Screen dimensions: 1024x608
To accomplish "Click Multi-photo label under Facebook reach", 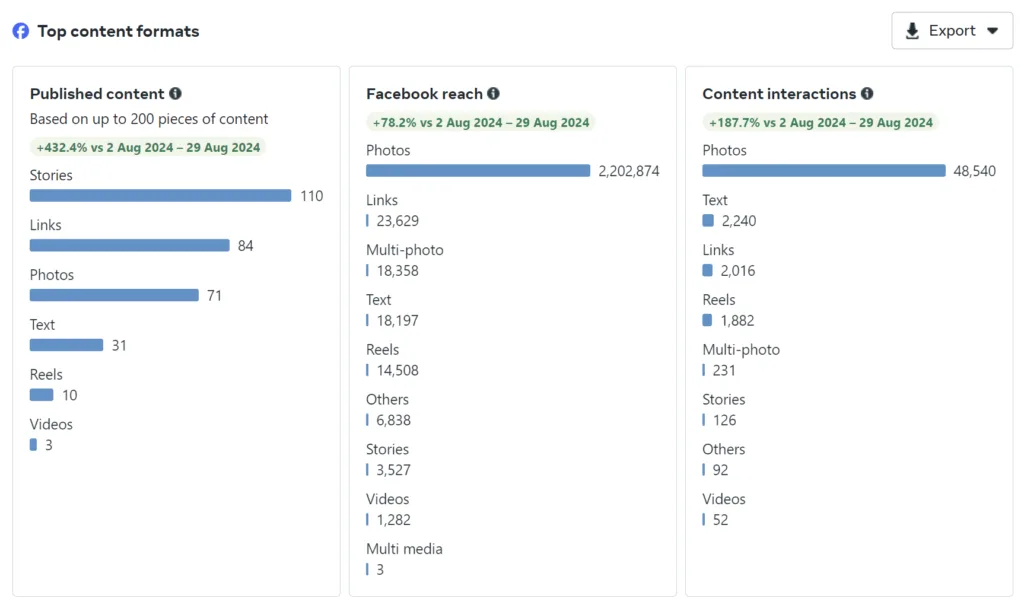I will coord(405,250).
